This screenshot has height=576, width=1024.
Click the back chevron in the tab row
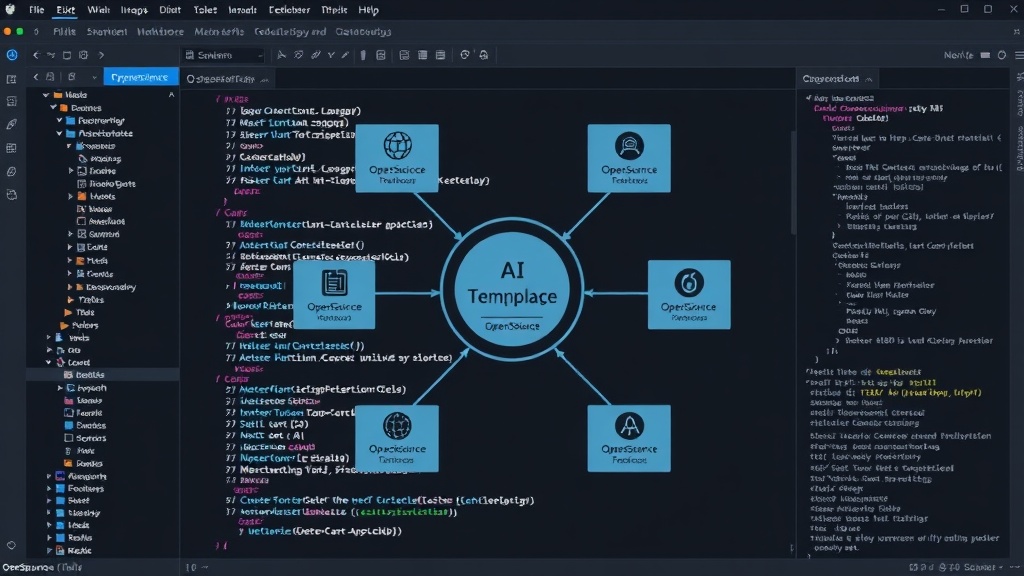pyautogui.click(x=36, y=77)
